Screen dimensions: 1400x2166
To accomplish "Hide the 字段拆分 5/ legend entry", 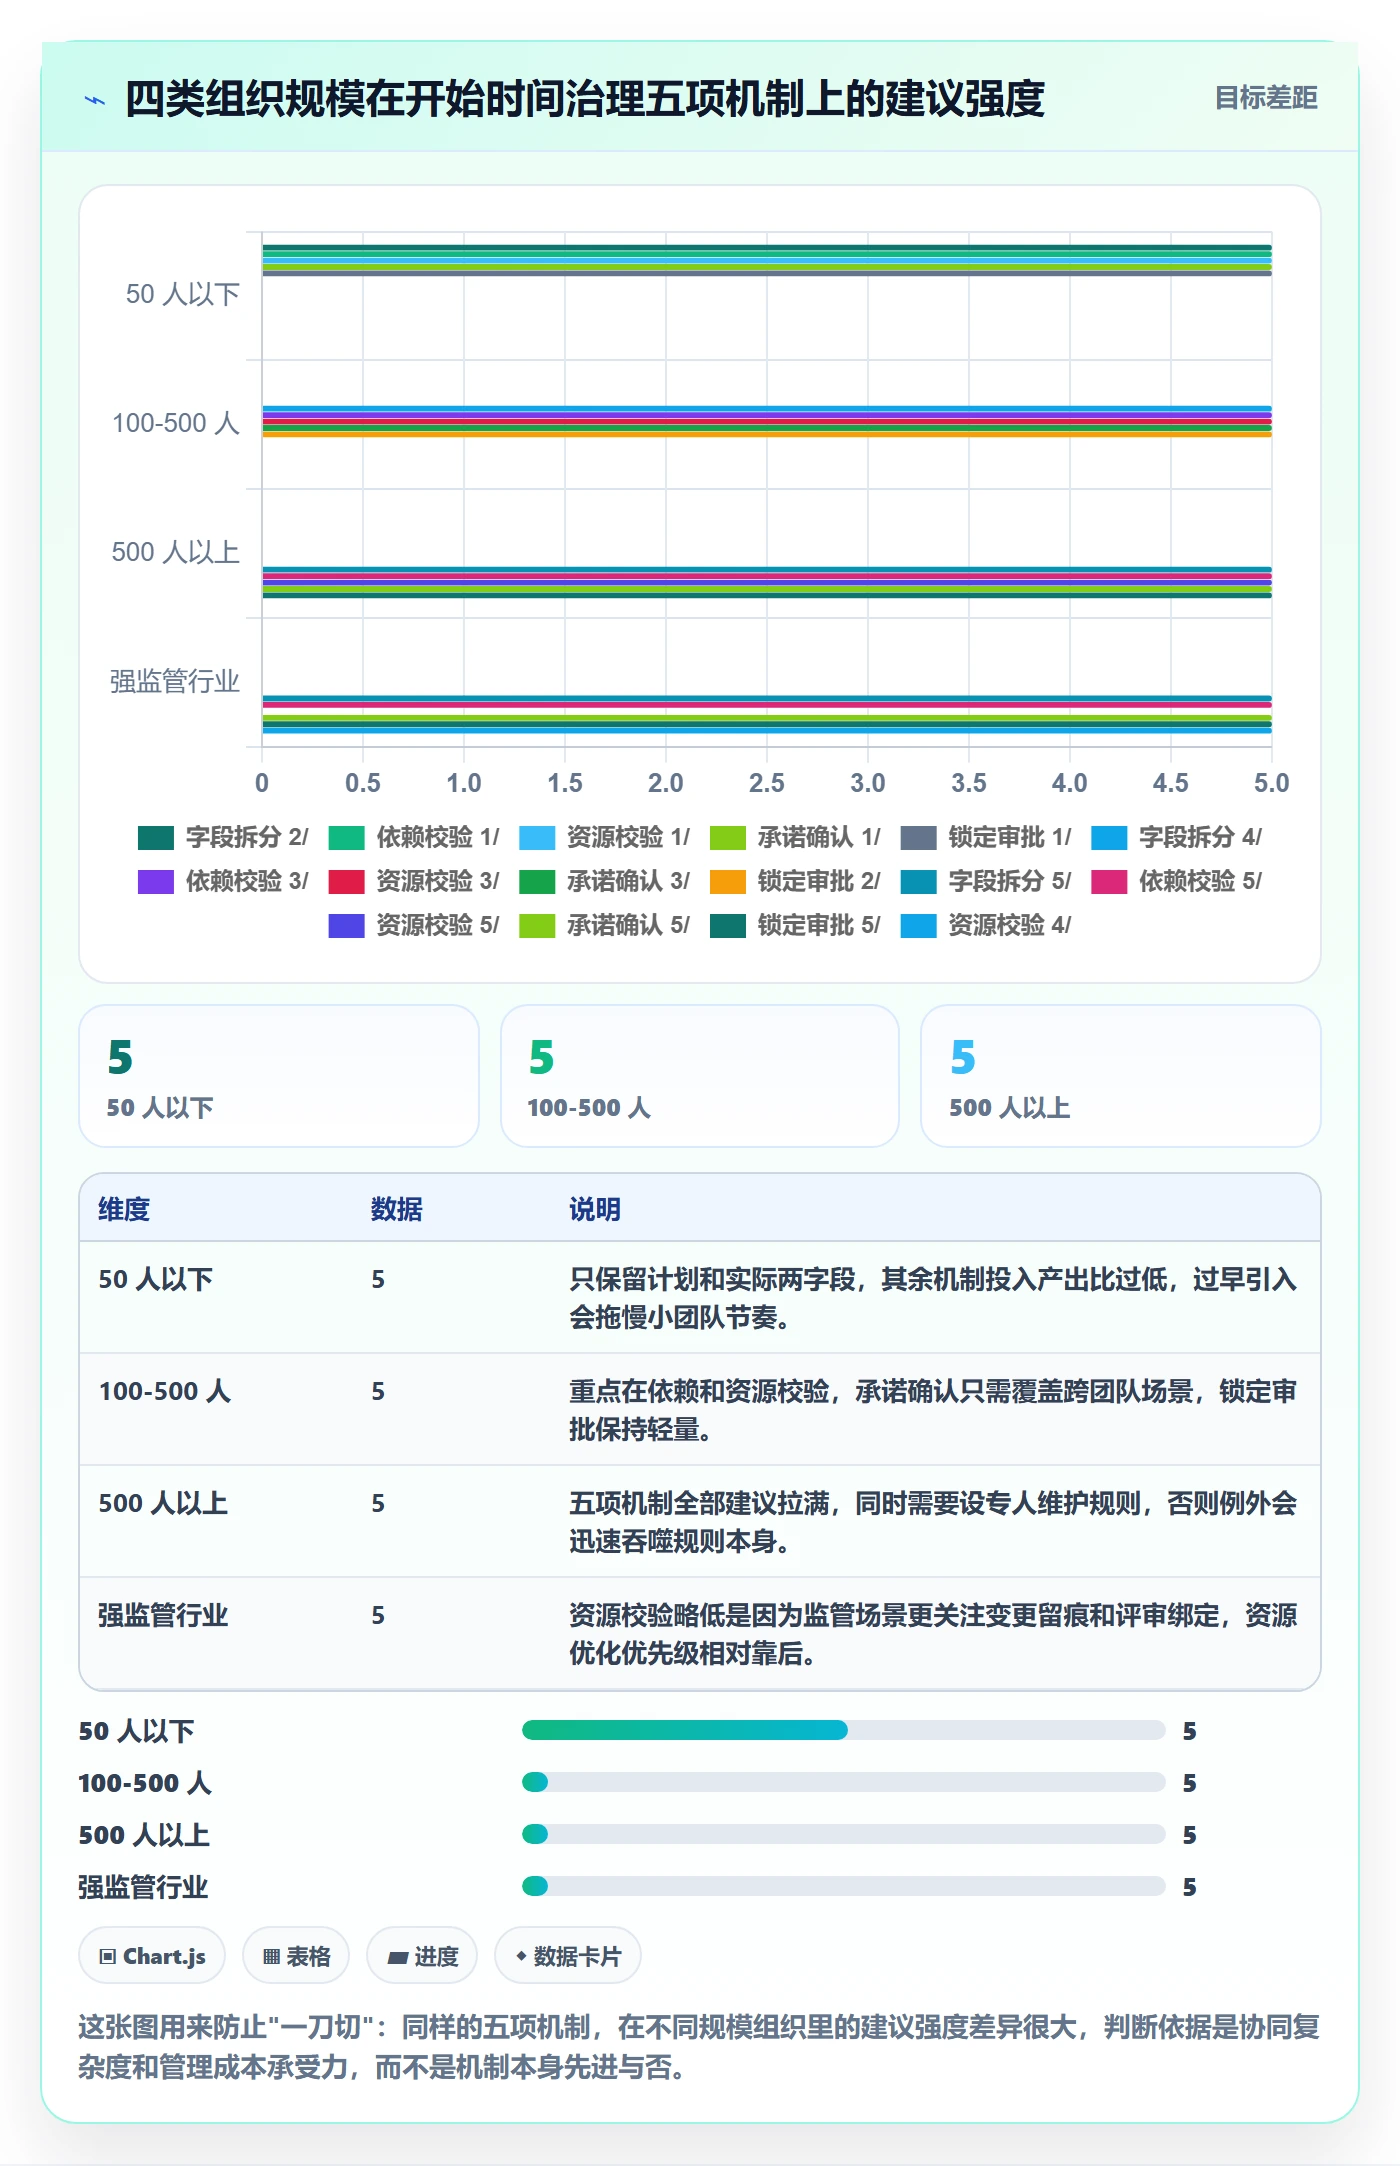I will (x=986, y=881).
